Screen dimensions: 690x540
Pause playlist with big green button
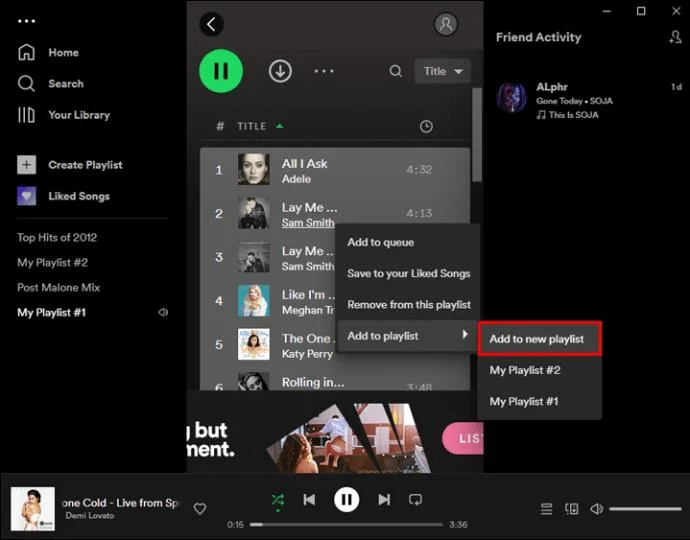point(221,71)
